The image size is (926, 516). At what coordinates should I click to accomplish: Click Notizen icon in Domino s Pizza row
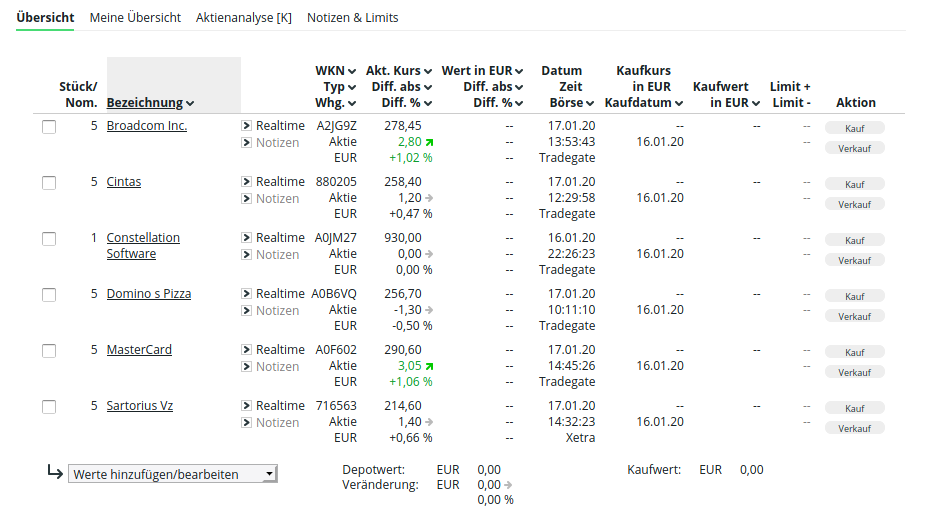click(x=246, y=311)
